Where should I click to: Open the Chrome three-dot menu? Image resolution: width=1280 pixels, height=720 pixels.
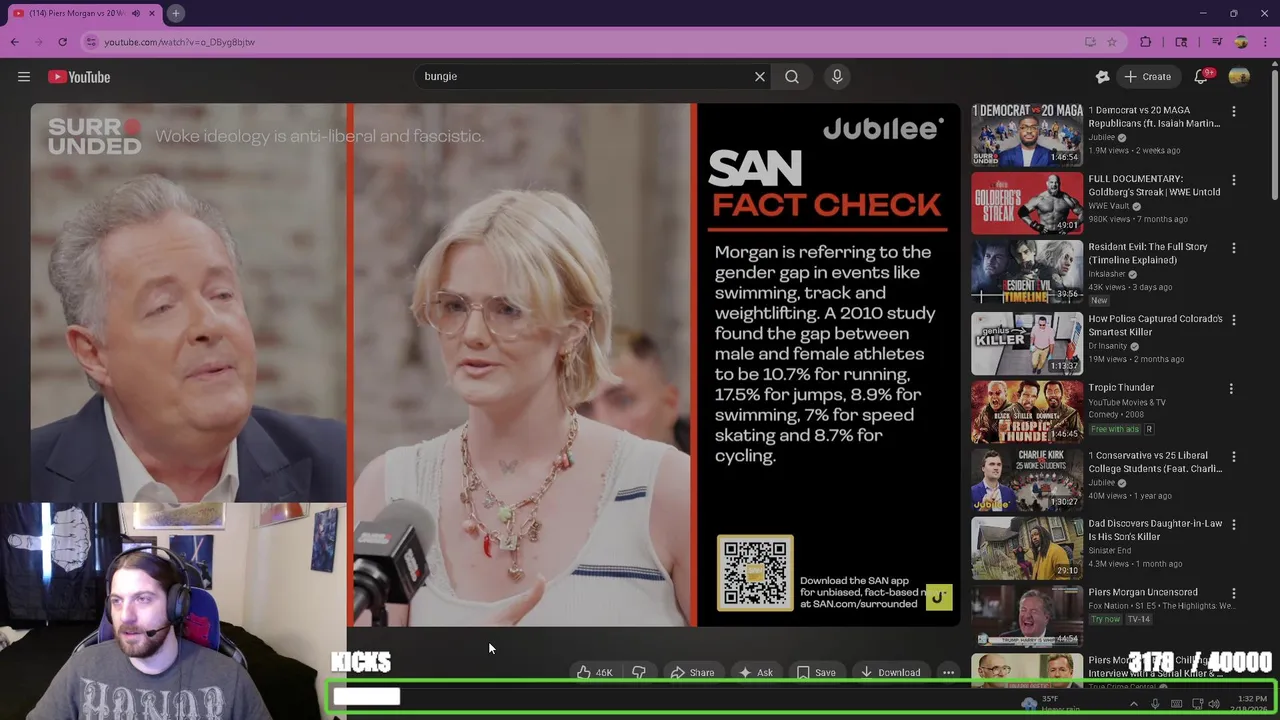coord(1265,42)
